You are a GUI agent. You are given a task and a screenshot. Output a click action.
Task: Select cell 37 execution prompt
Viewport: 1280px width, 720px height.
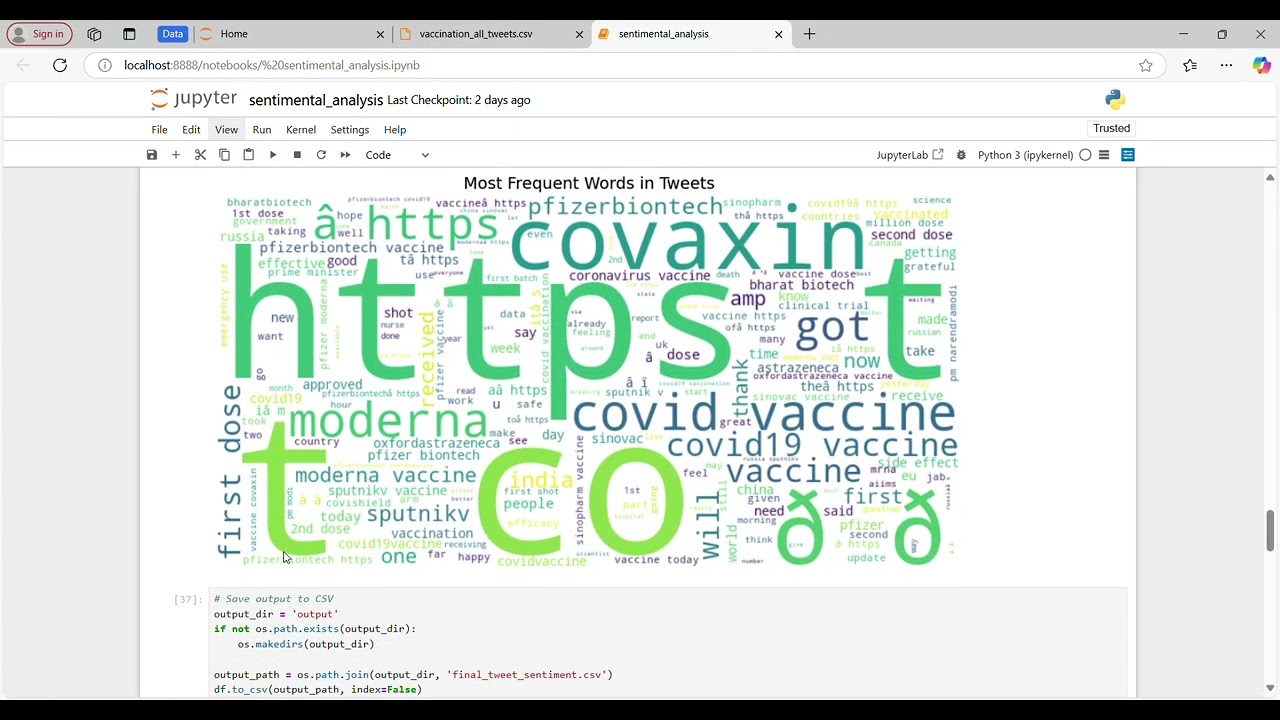[187, 599]
